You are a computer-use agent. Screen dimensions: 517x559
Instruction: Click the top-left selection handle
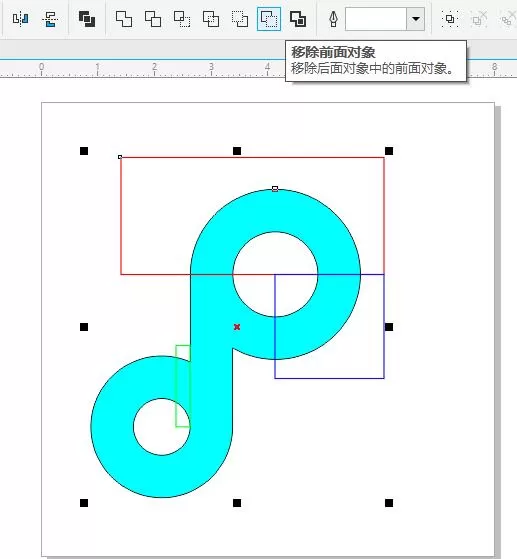coord(84,151)
